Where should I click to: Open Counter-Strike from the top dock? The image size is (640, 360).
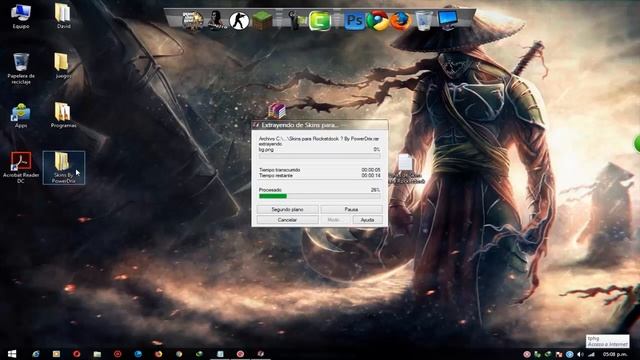[x=239, y=21]
